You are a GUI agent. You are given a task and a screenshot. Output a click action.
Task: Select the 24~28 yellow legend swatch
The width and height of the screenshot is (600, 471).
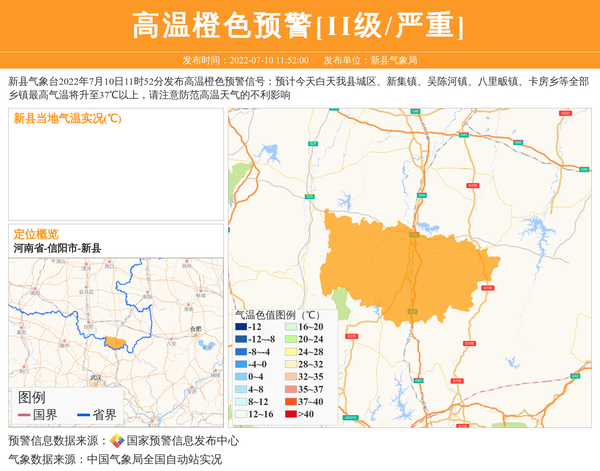pos(291,352)
